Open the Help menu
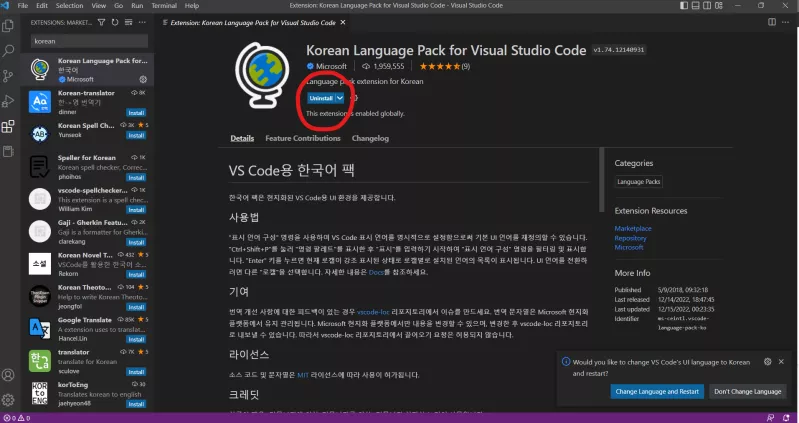Viewport: 799px width, 423px height. coord(192,6)
